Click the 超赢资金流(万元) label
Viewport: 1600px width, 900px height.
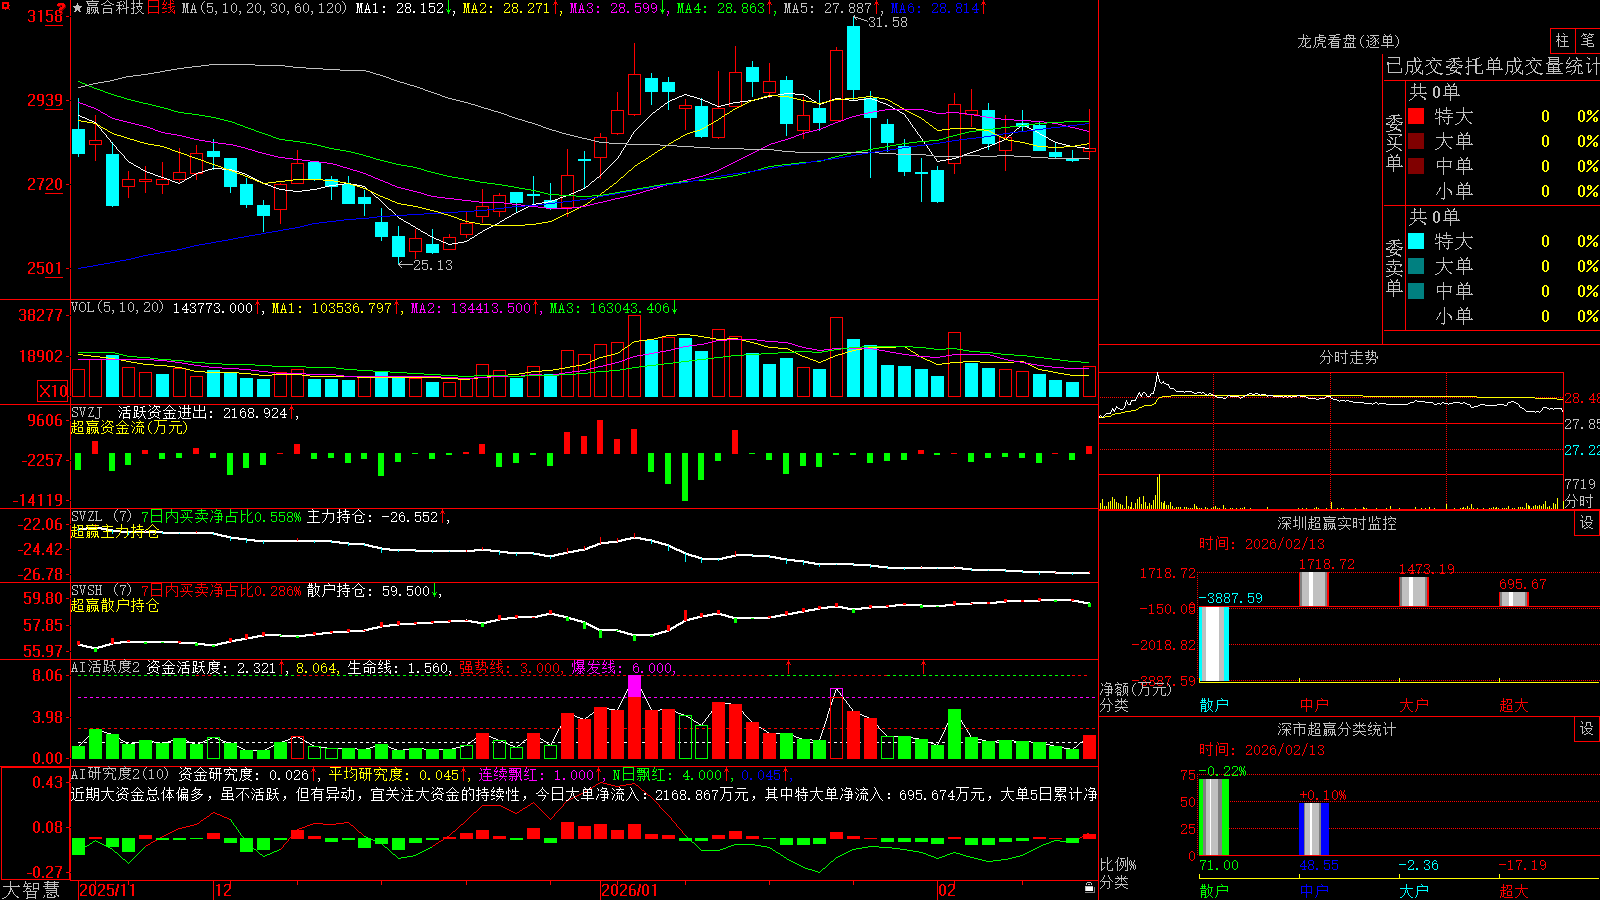(129, 427)
